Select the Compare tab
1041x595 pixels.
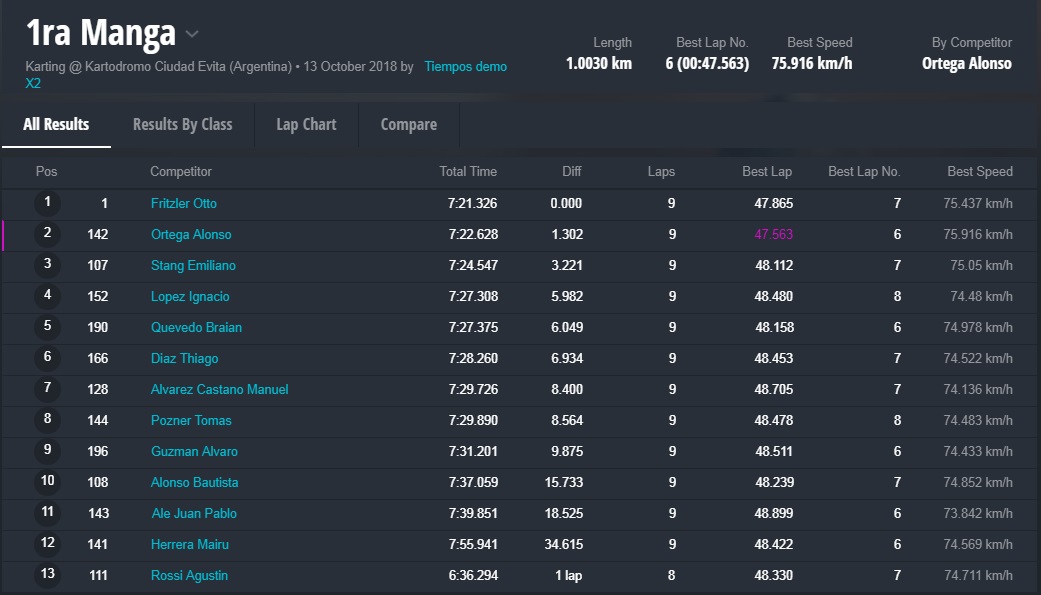(x=408, y=125)
